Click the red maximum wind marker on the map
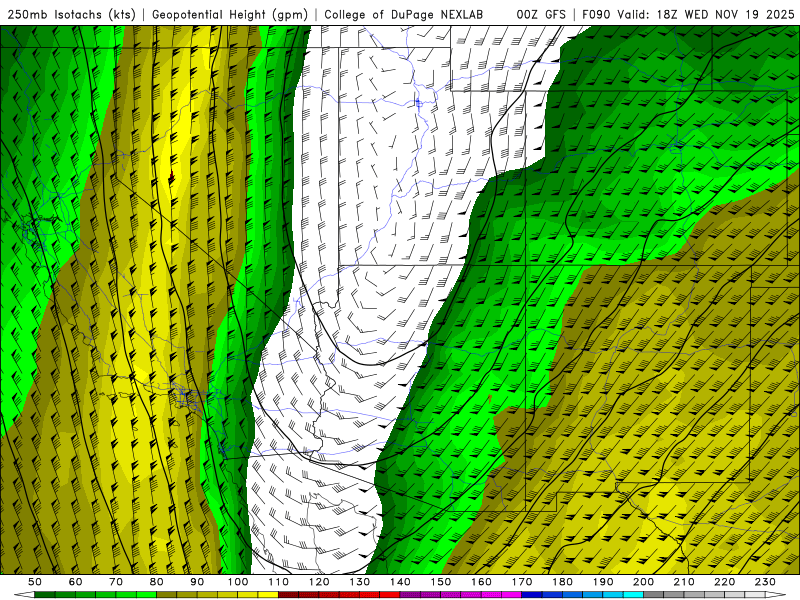The height and width of the screenshot is (600, 800). (x=171, y=177)
